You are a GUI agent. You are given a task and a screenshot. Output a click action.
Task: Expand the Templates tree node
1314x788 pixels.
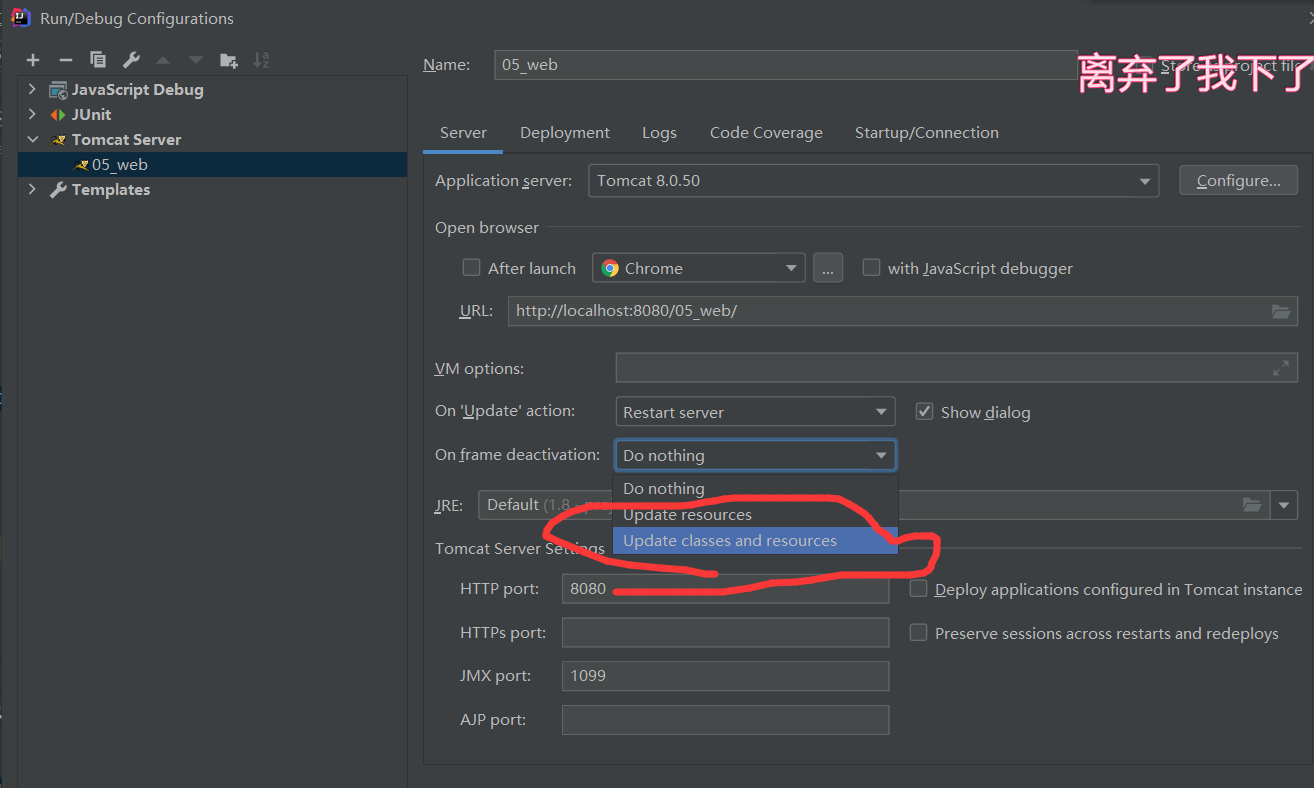pyautogui.click(x=32, y=190)
